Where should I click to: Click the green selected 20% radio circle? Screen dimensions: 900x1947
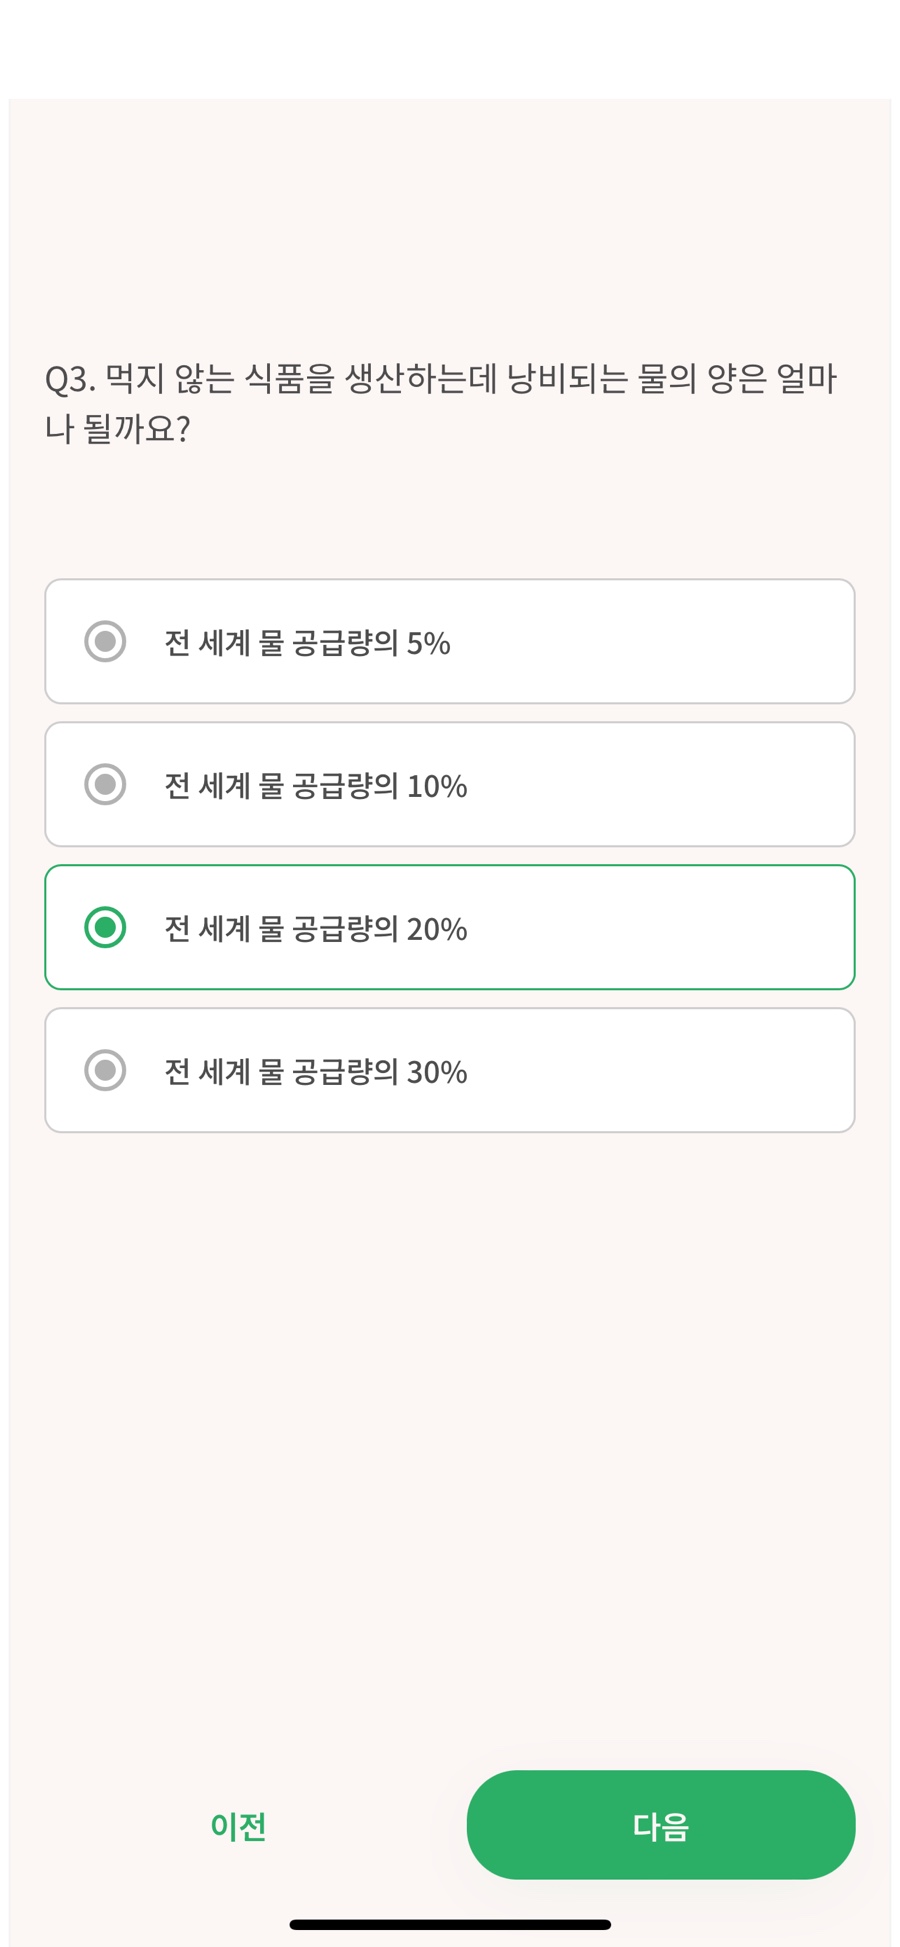[105, 927]
